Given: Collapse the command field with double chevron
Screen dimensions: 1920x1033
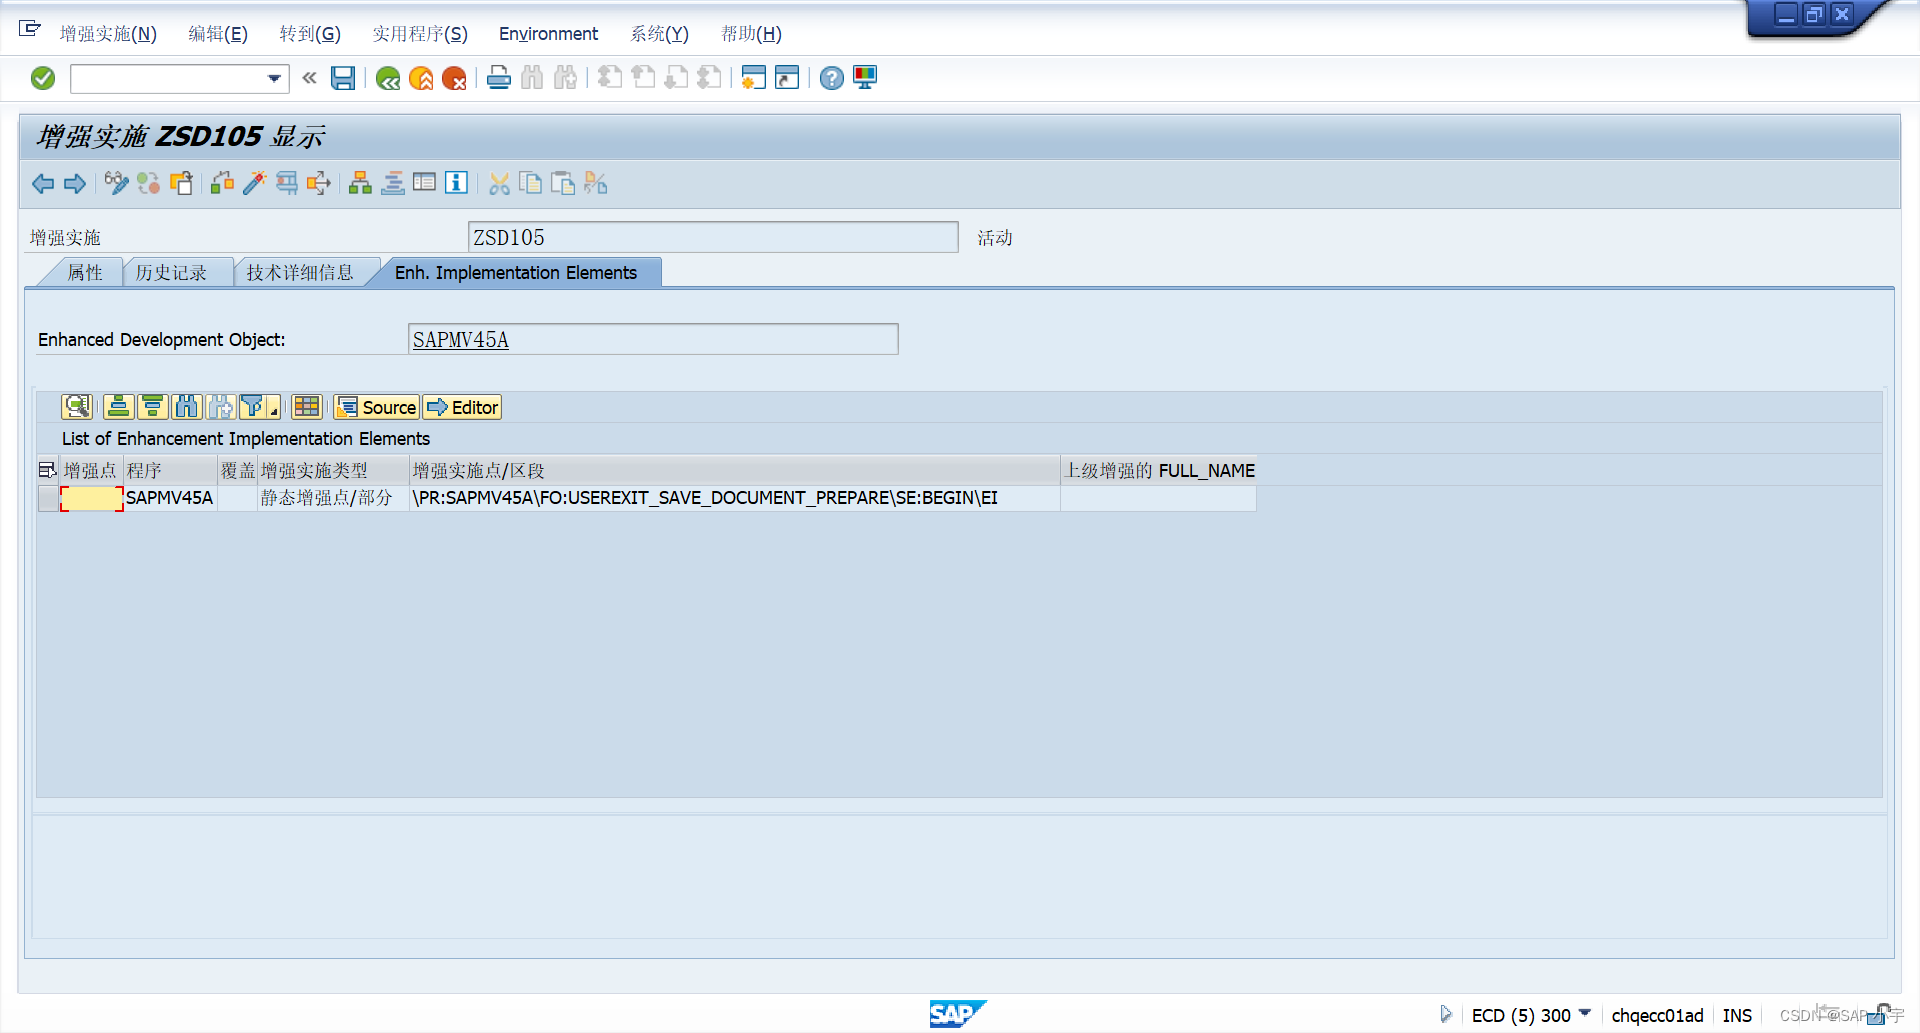Looking at the screenshot, I should click(309, 78).
